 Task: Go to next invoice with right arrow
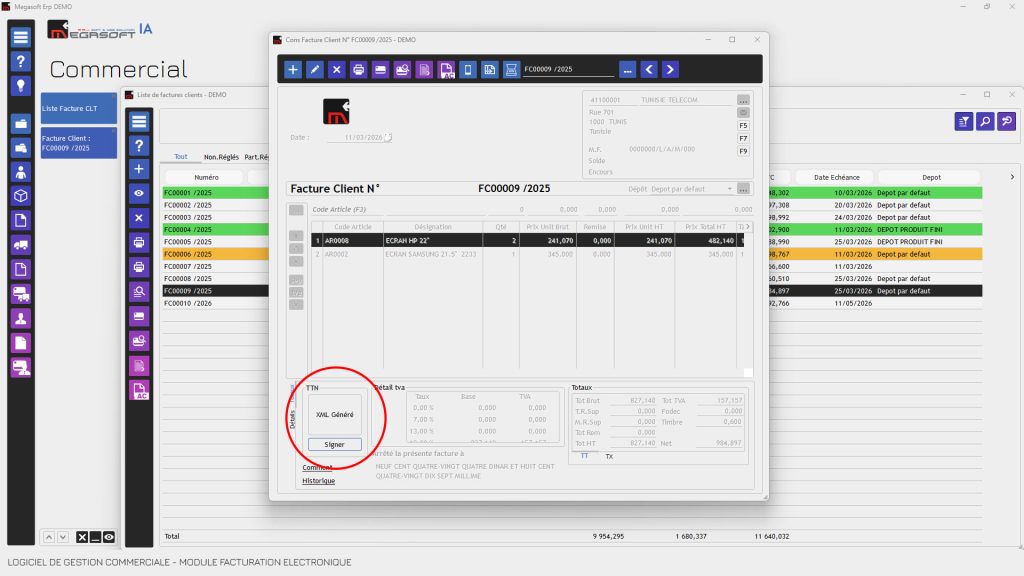click(670, 69)
